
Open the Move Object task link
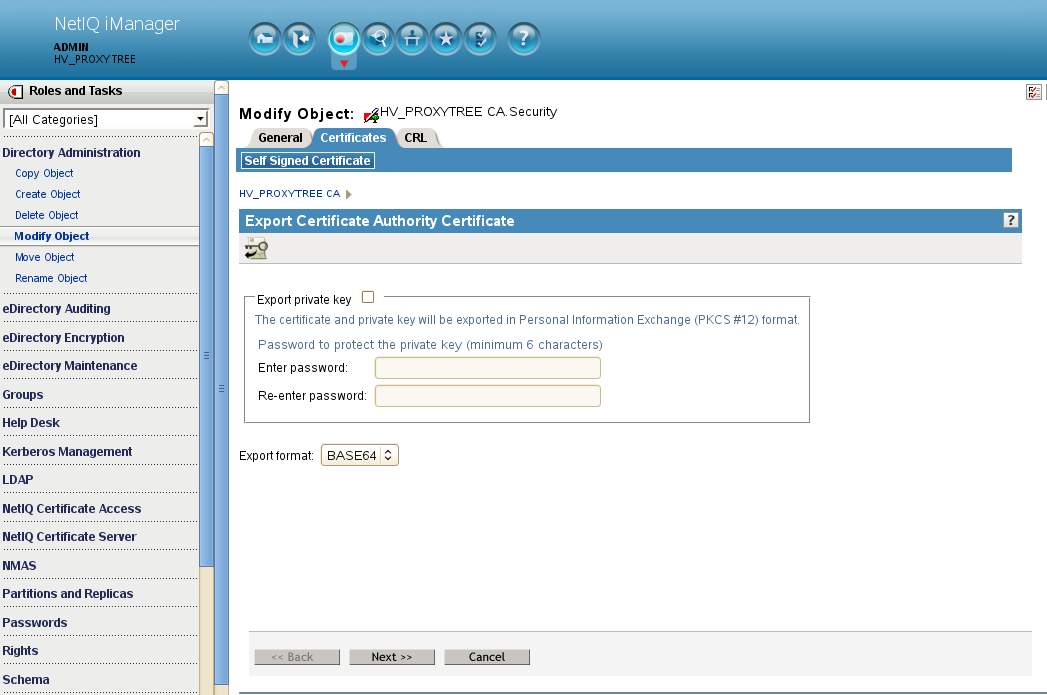pos(45,257)
